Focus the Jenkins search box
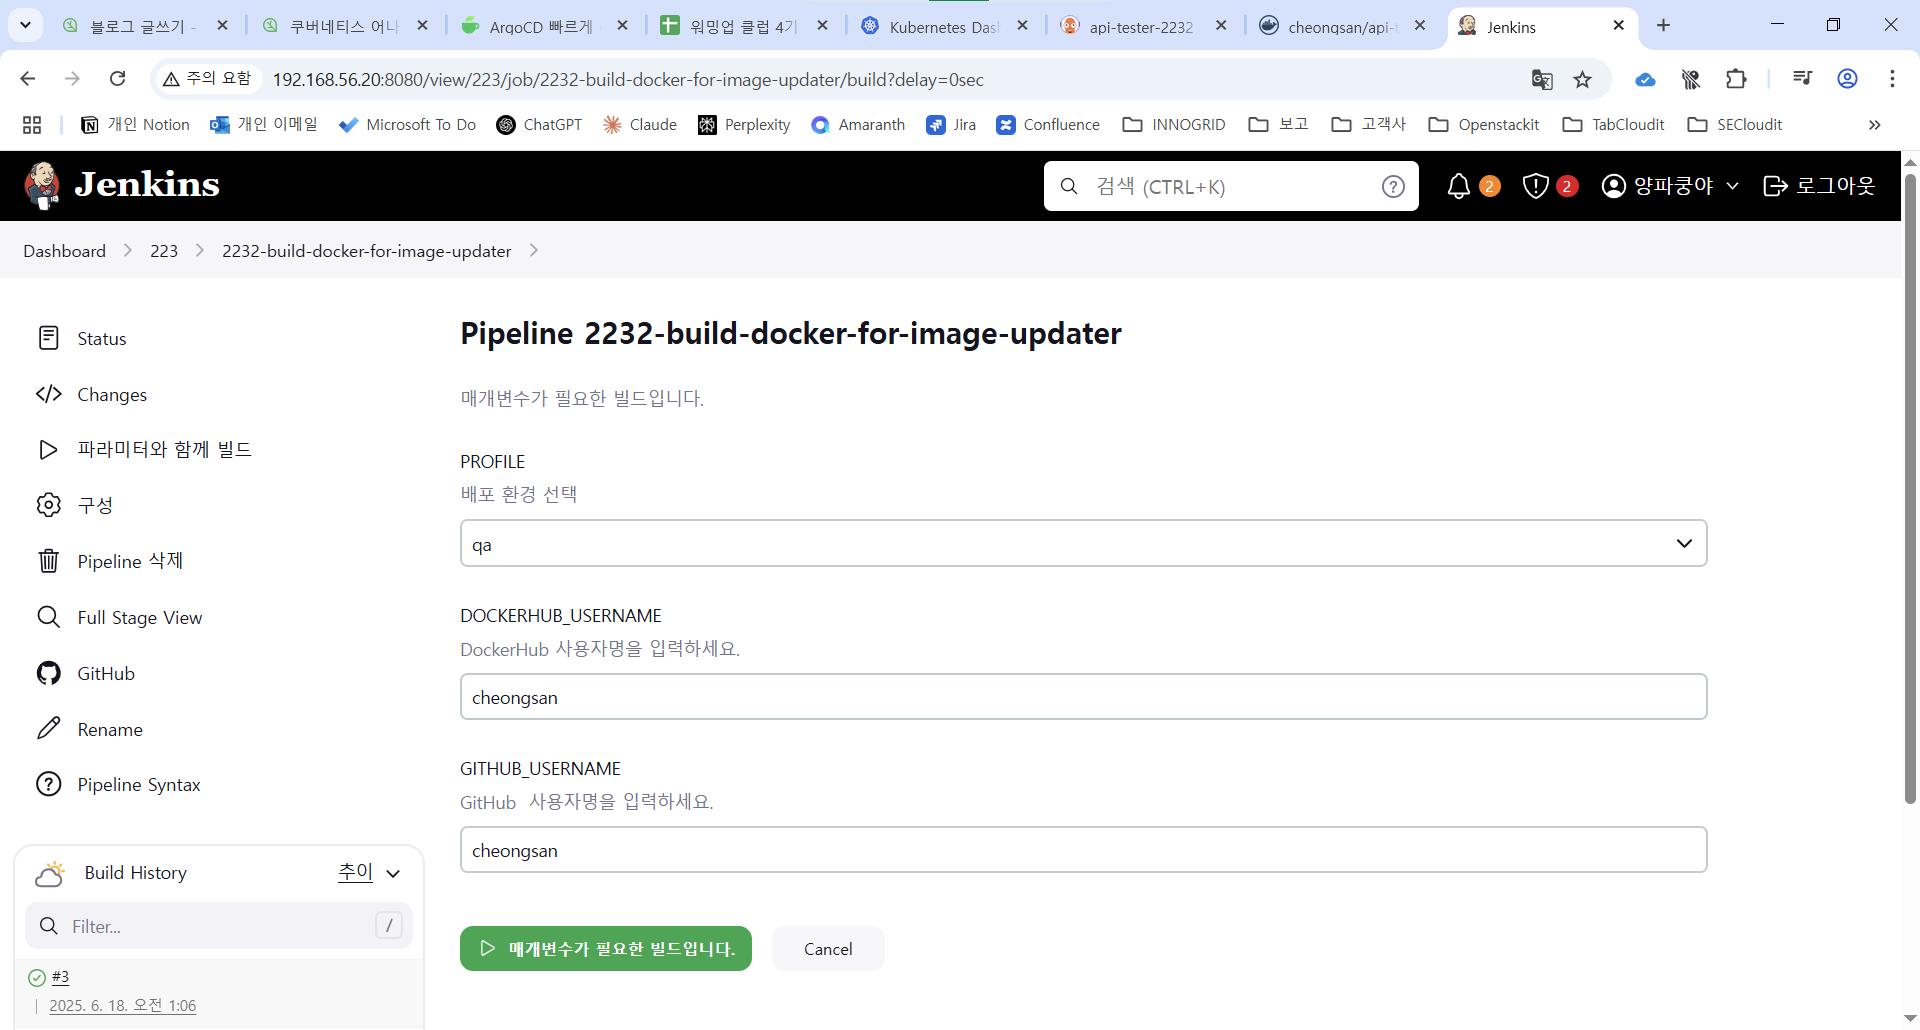 1231,186
